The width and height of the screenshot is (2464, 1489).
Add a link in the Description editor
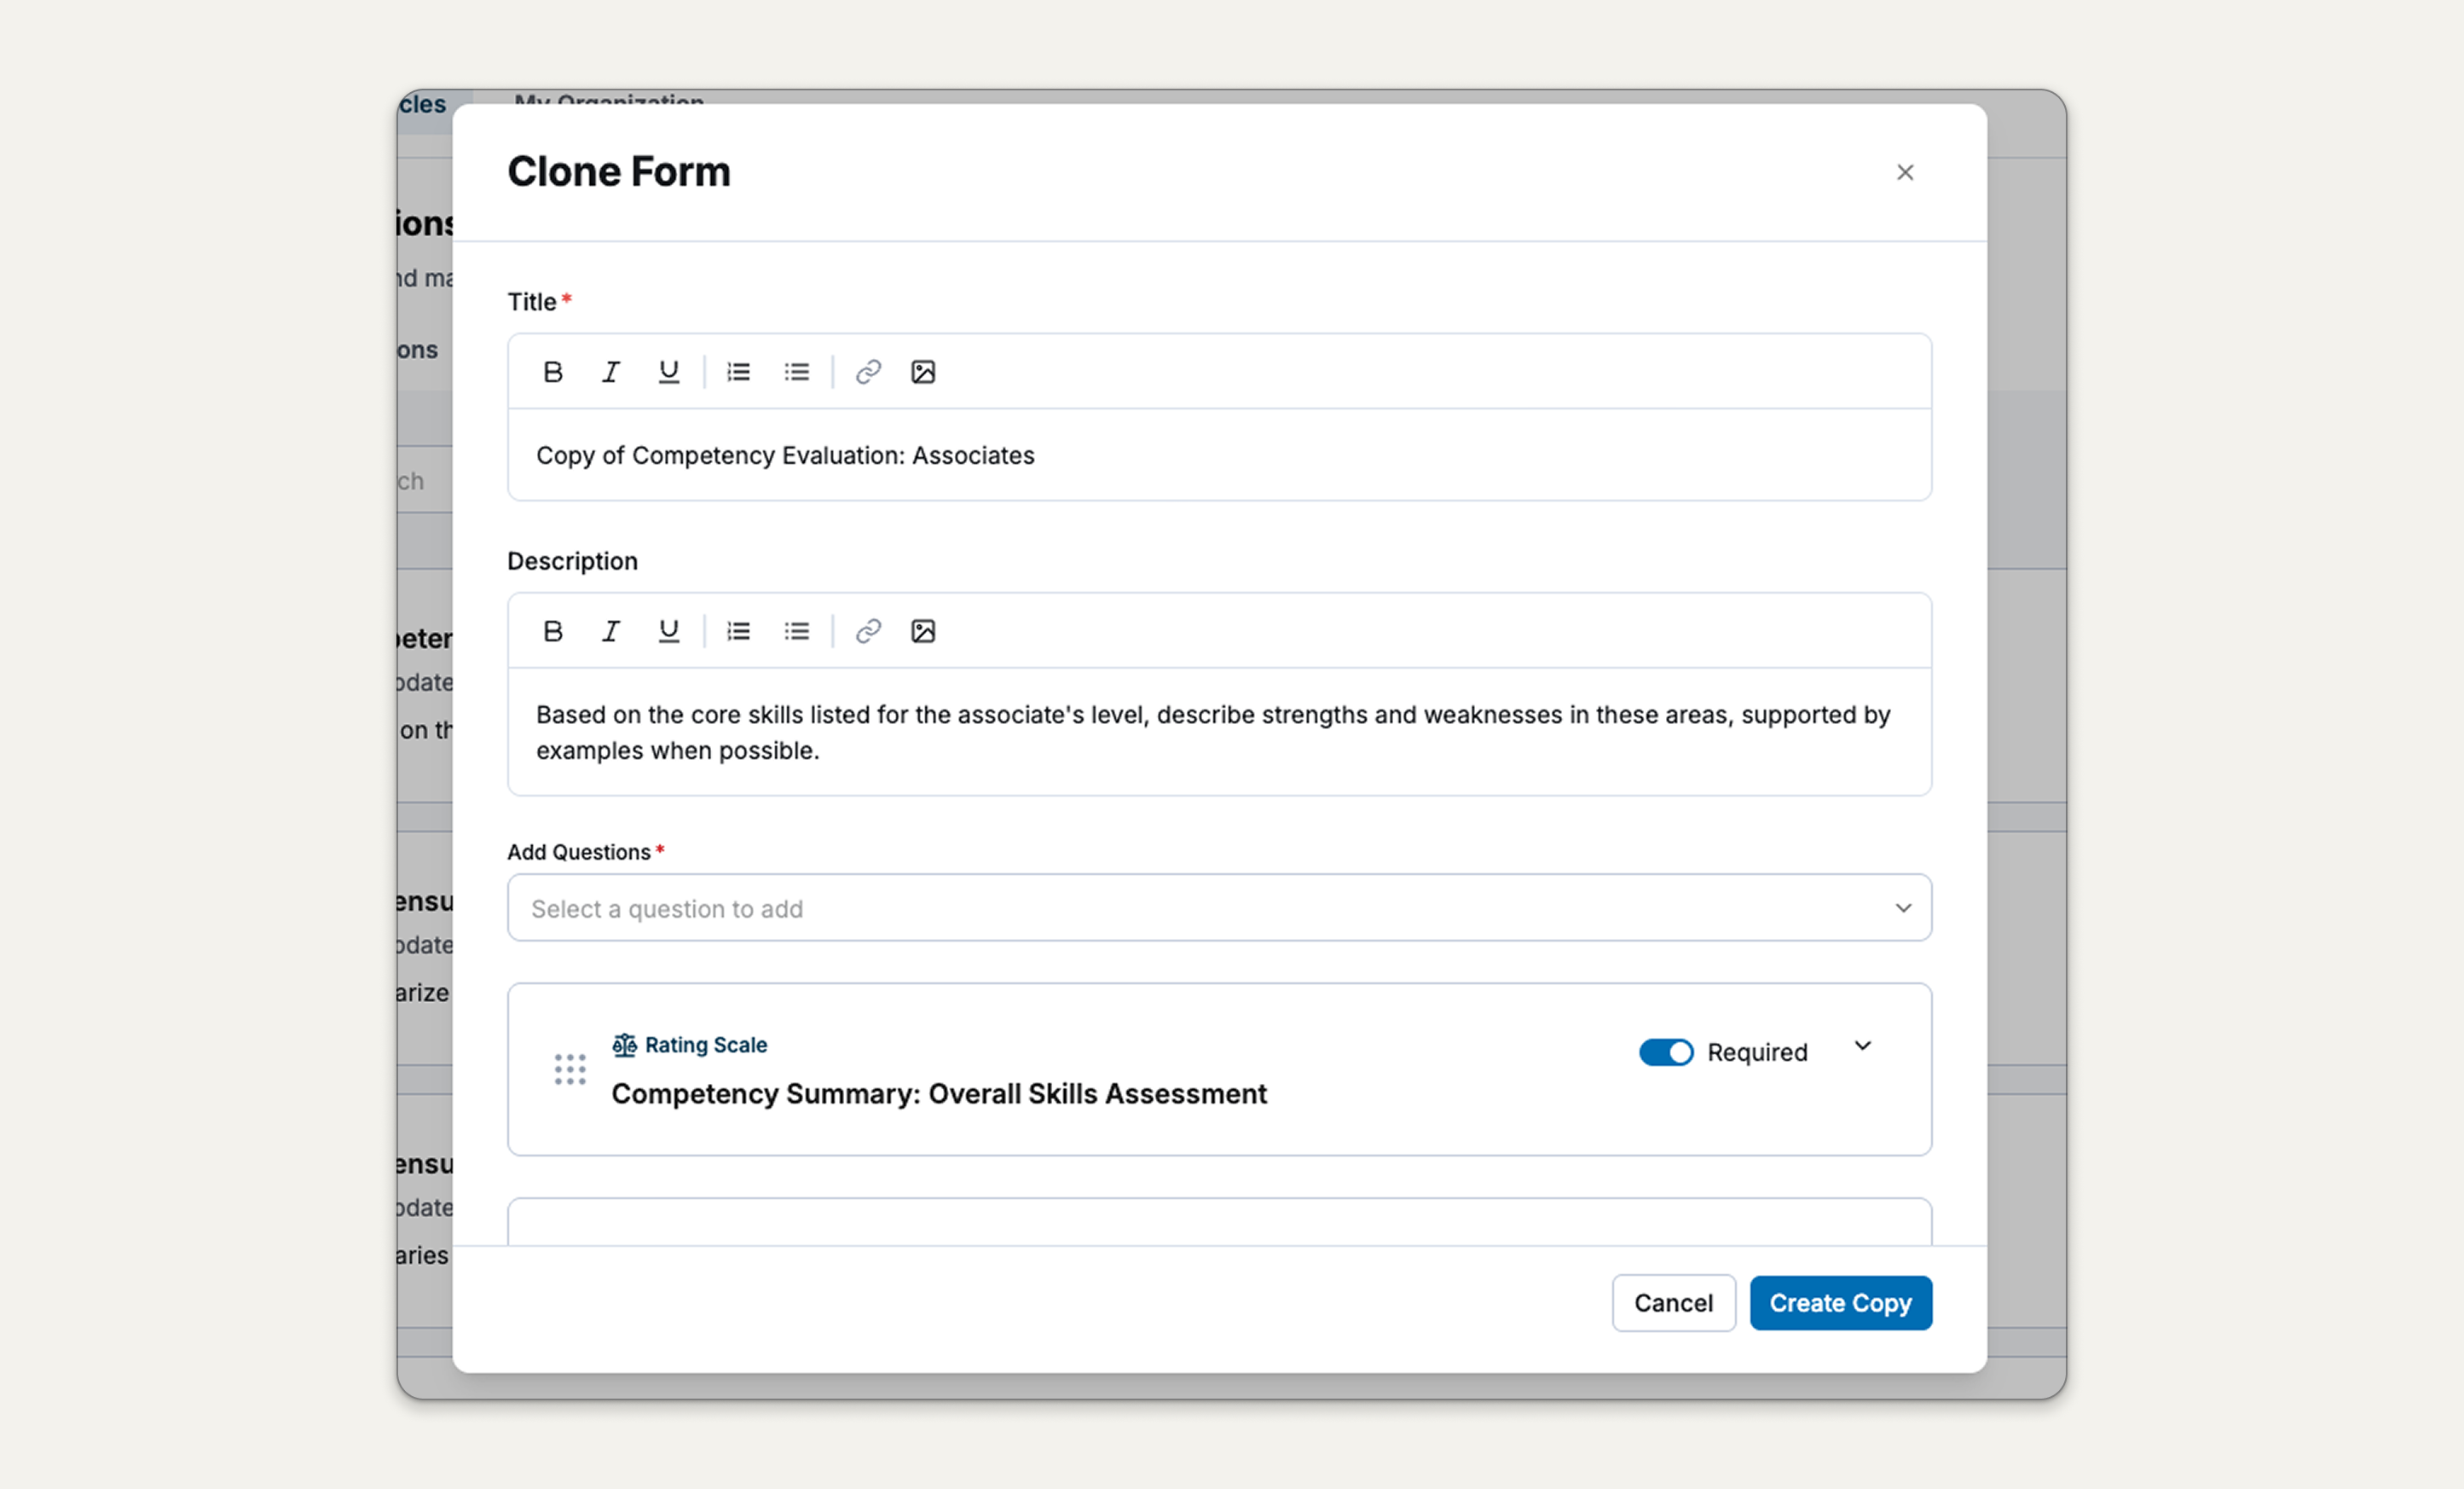(868, 631)
